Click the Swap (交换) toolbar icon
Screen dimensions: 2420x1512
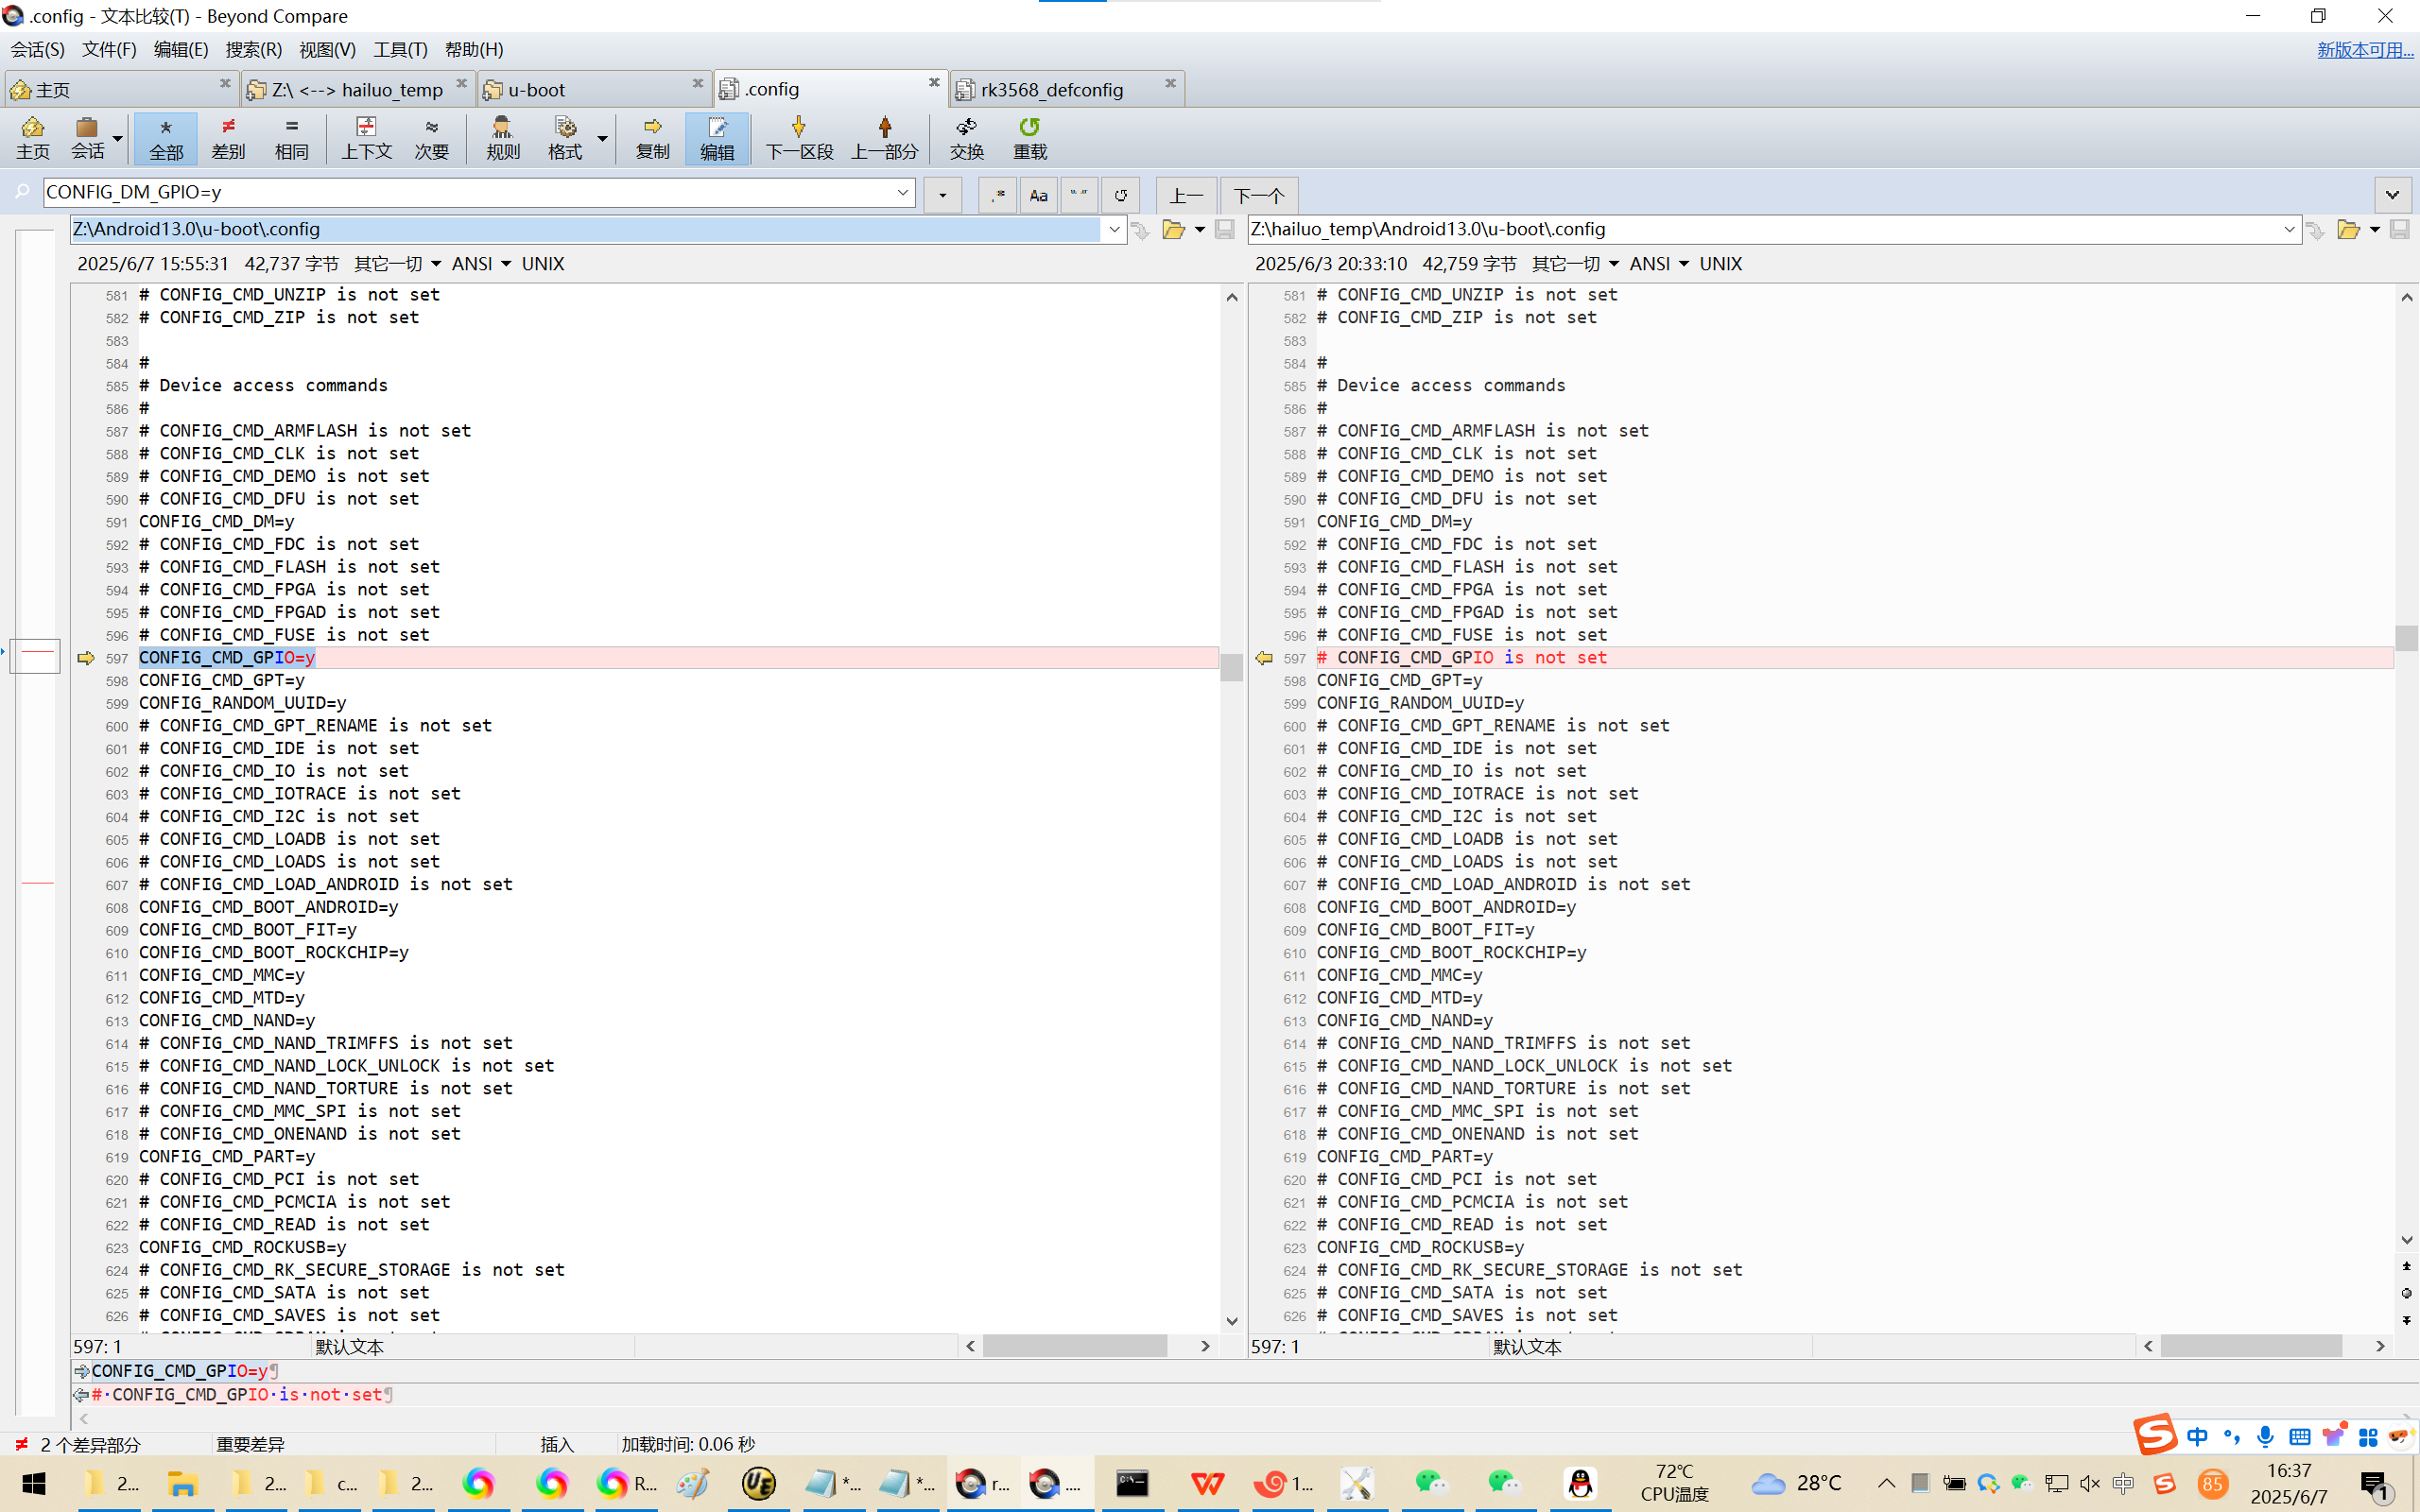966,137
